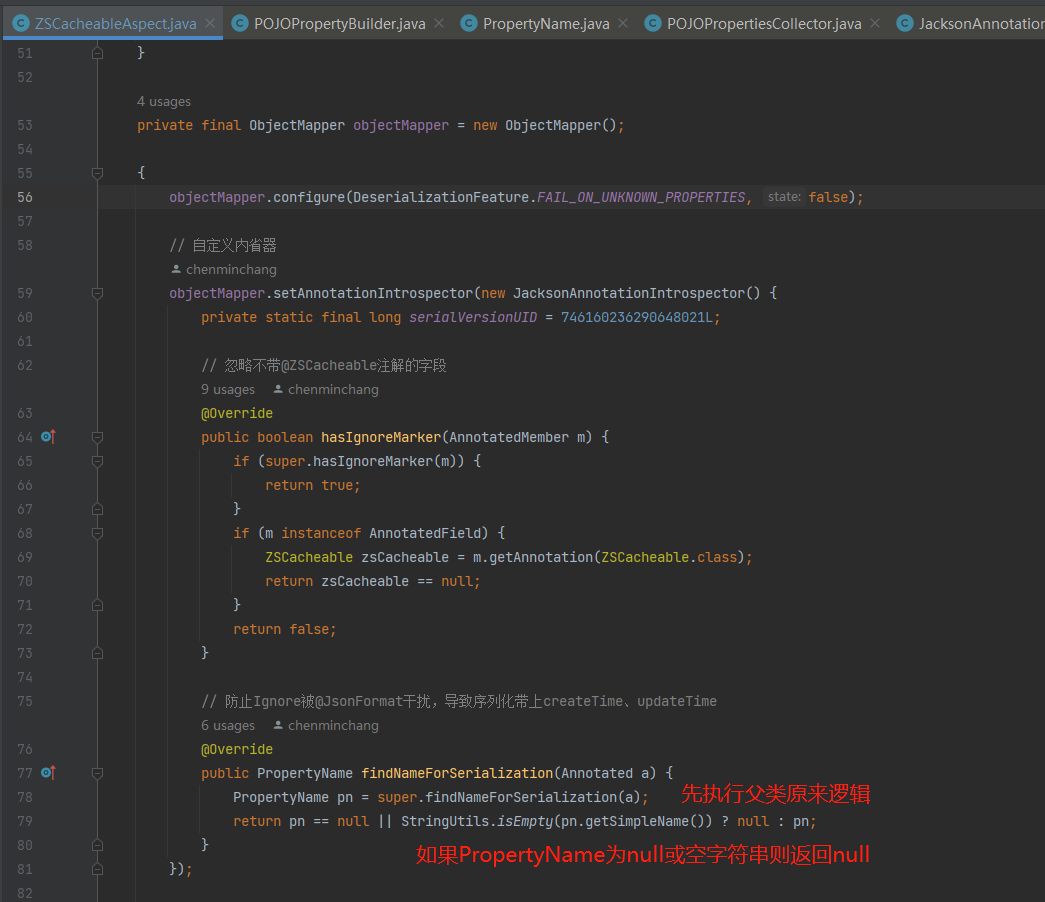Click the 4 usages hint above objectMapper

[x=164, y=101]
